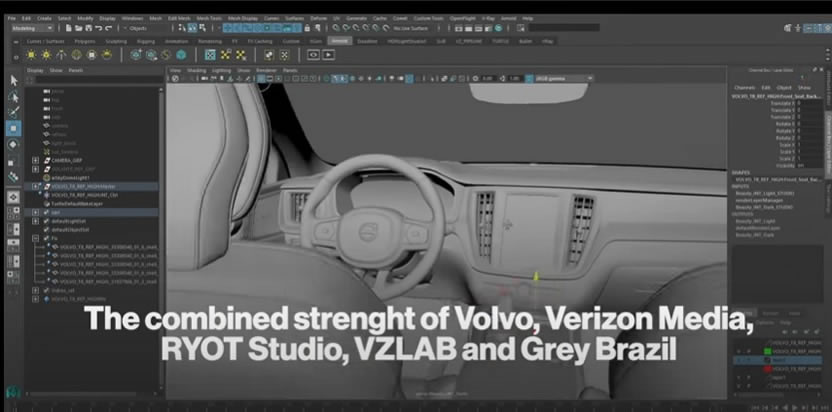Image resolution: width=832 pixels, height=412 pixels.
Task: Open Channel Box Show menu
Action: 804,88
